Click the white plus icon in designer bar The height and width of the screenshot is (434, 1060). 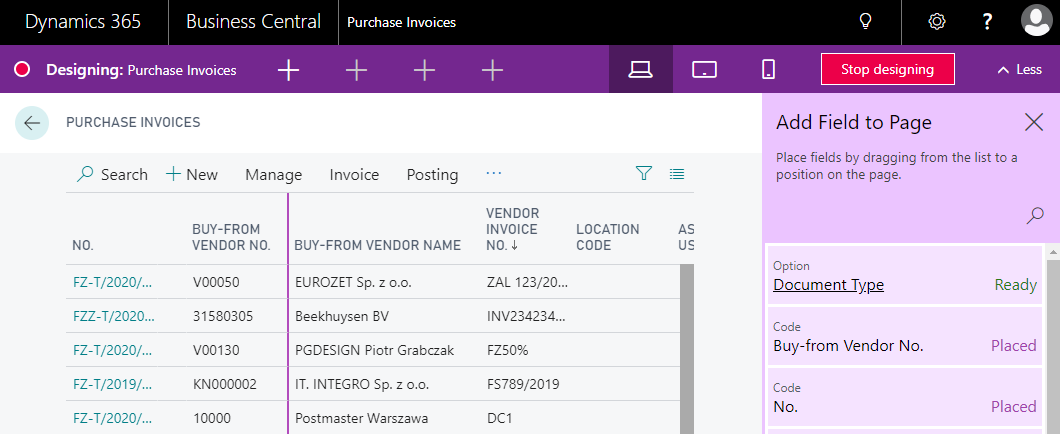tap(289, 70)
